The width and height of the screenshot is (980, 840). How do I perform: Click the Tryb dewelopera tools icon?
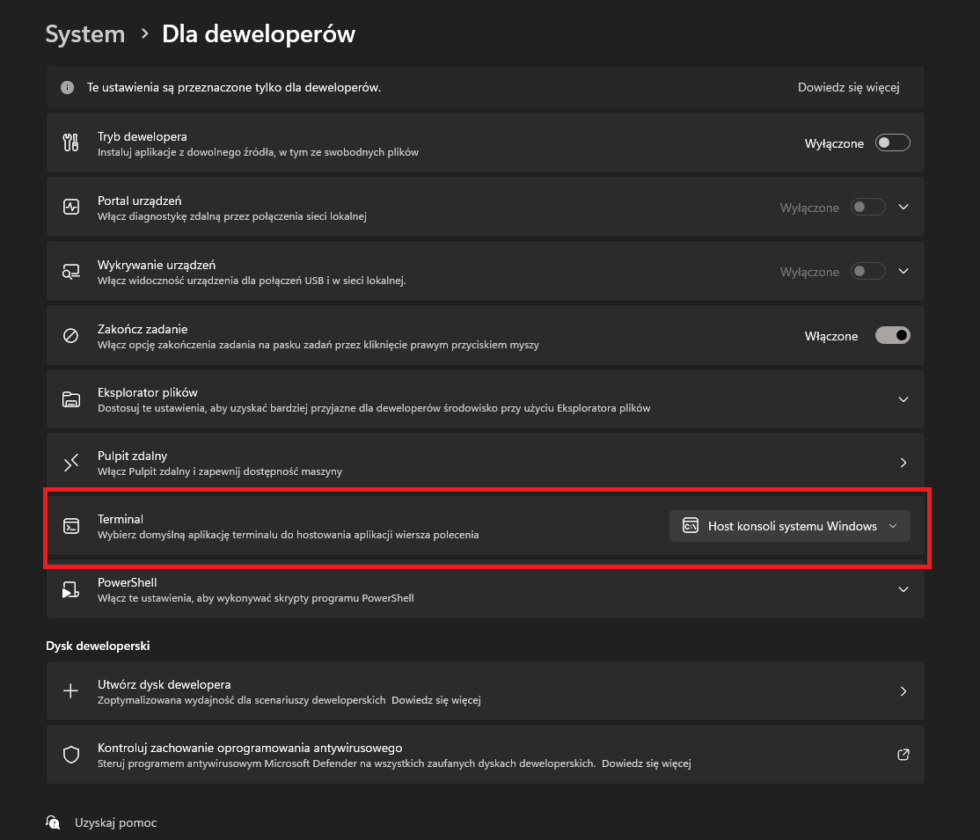coord(71,142)
